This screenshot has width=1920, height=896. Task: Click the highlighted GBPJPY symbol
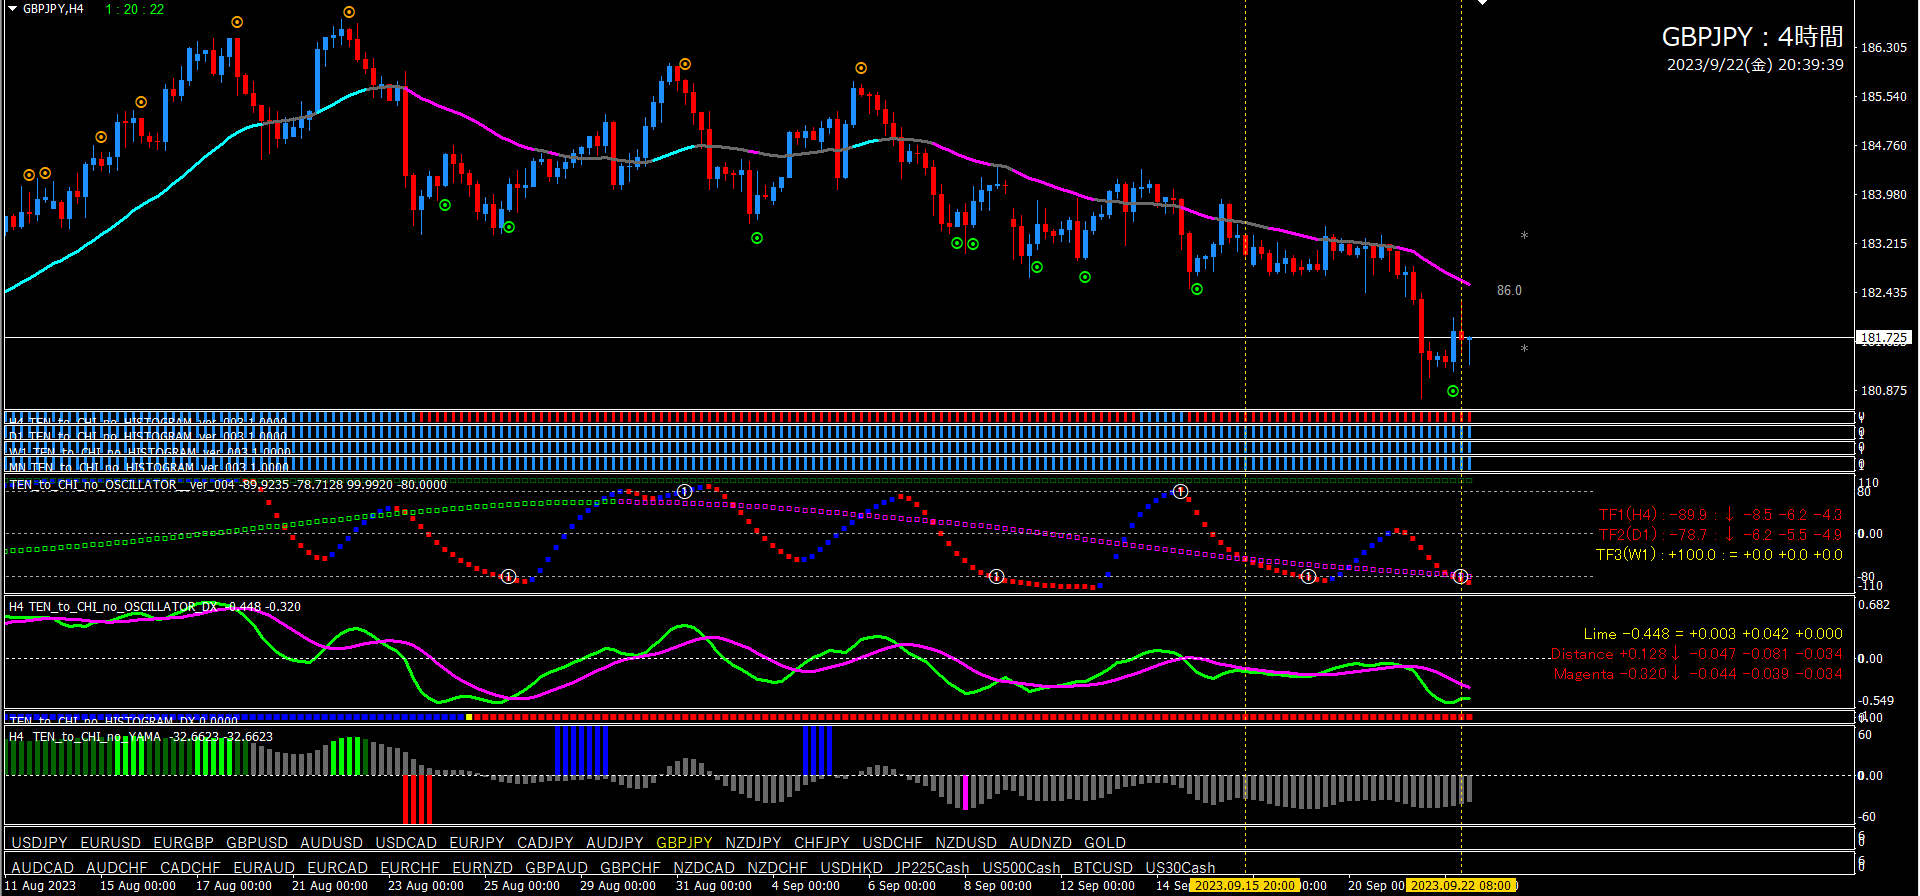tap(684, 843)
